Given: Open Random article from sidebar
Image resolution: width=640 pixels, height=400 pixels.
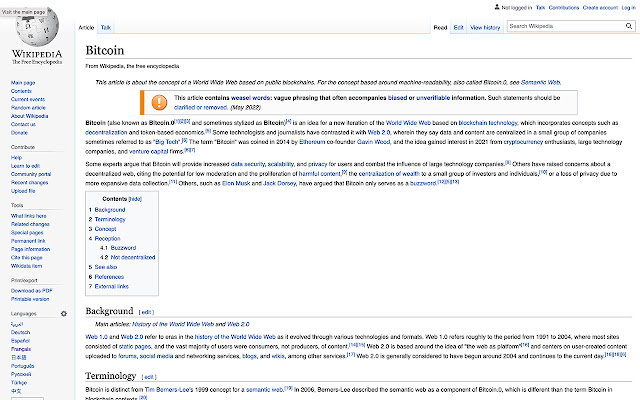Looking at the screenshot, I should [x=26, y=108].
